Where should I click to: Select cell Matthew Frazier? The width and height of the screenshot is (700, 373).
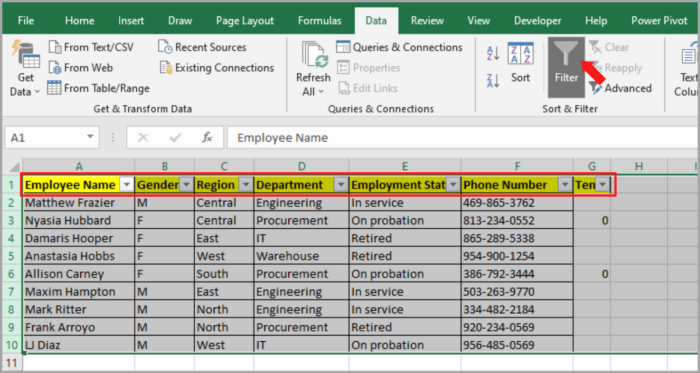[x=79, y=203]
